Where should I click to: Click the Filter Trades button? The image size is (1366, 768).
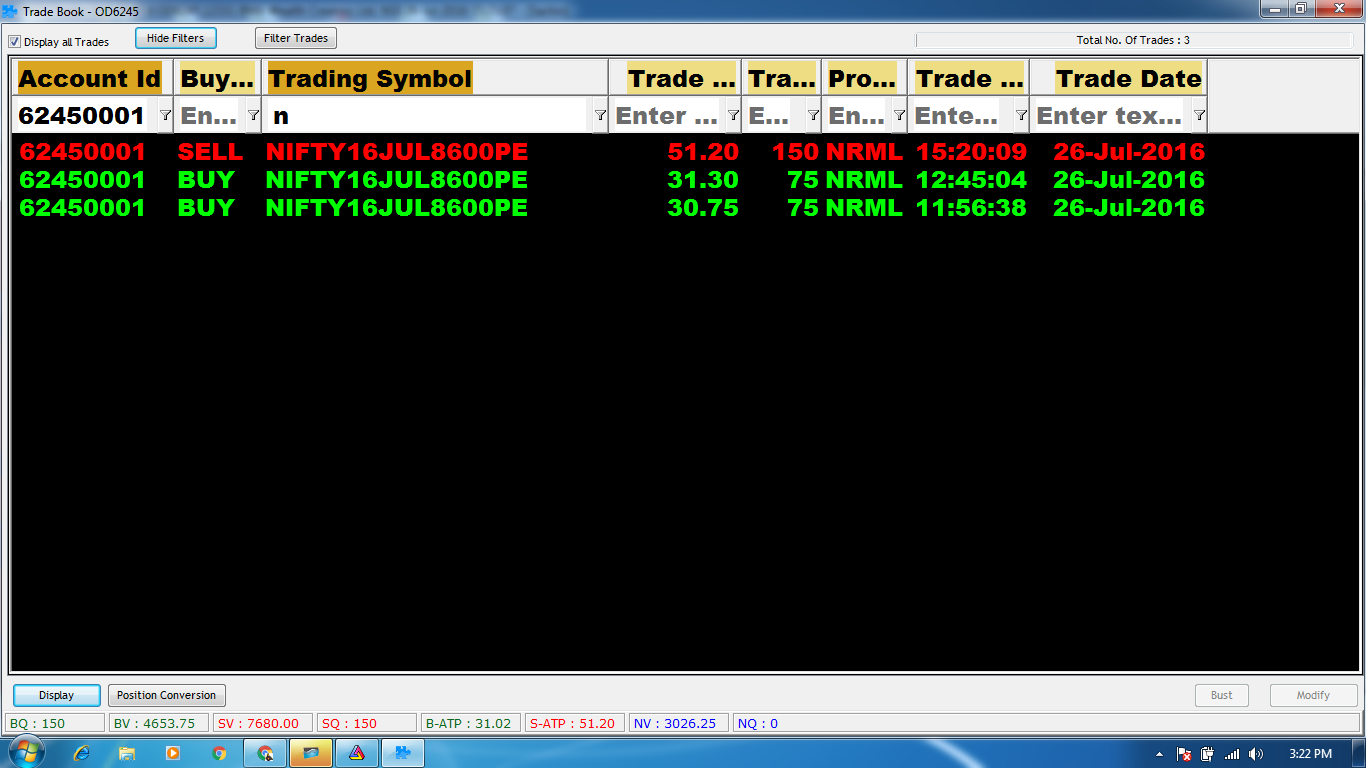296,38
